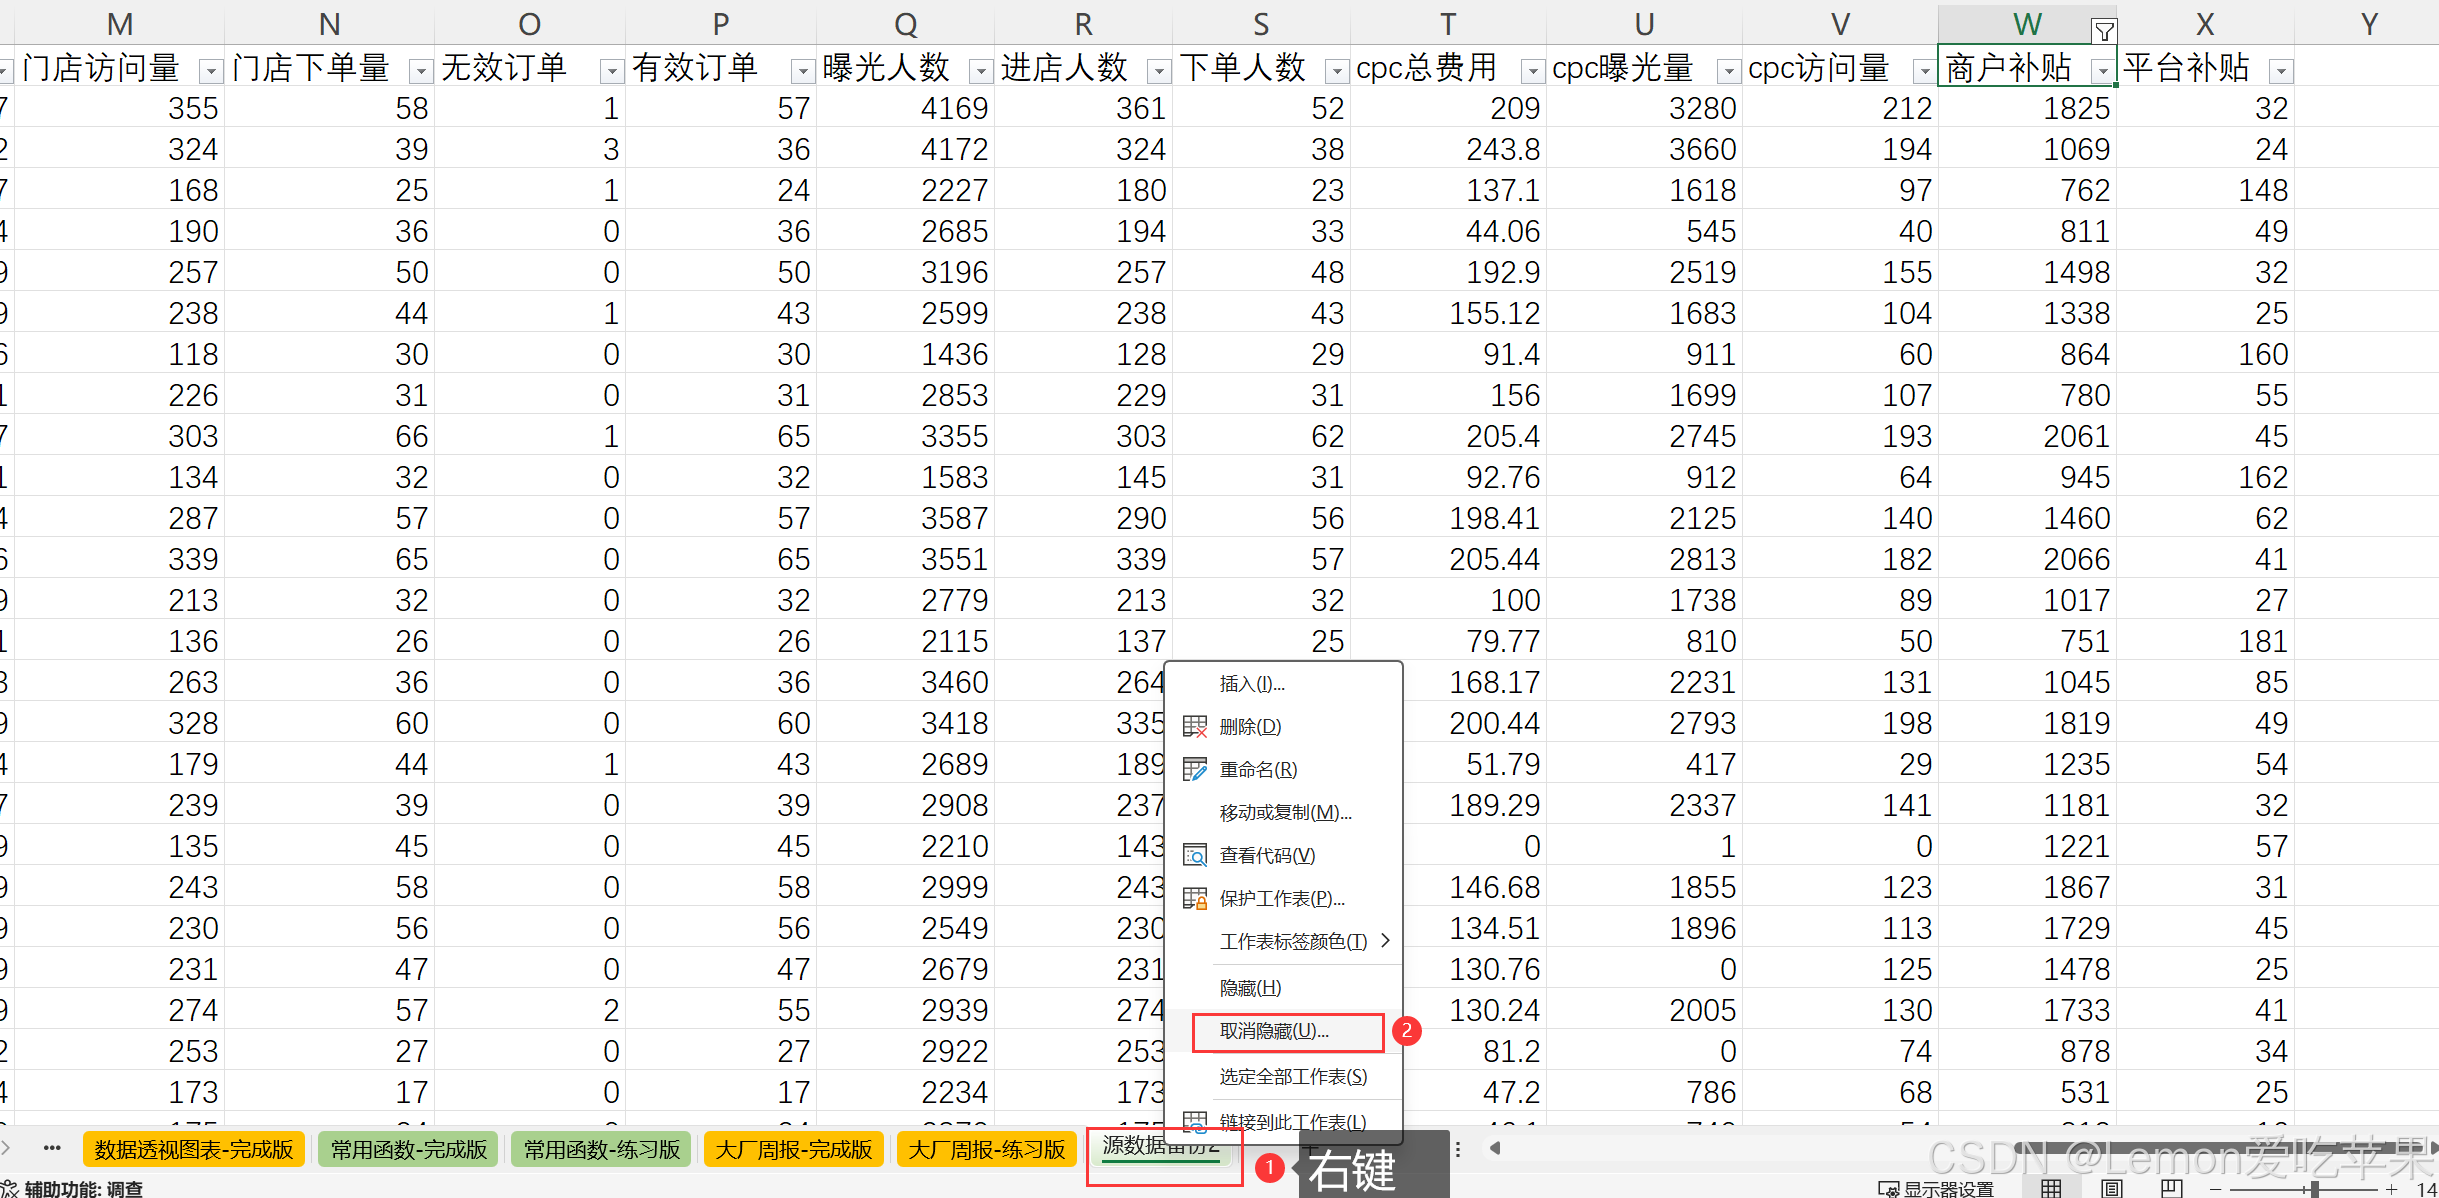Click the View Code icon in context menu
Screen dimensions: 2439x1198
coord(1194,855)
